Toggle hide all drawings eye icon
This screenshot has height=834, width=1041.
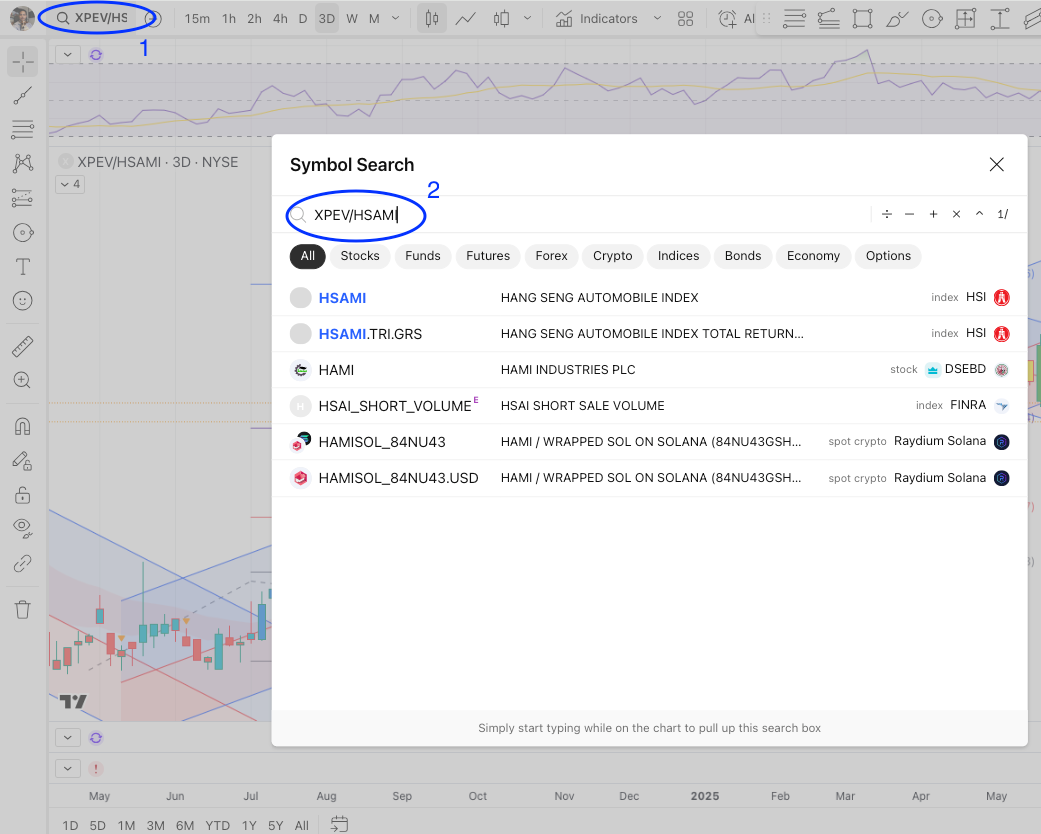[23, 529]
